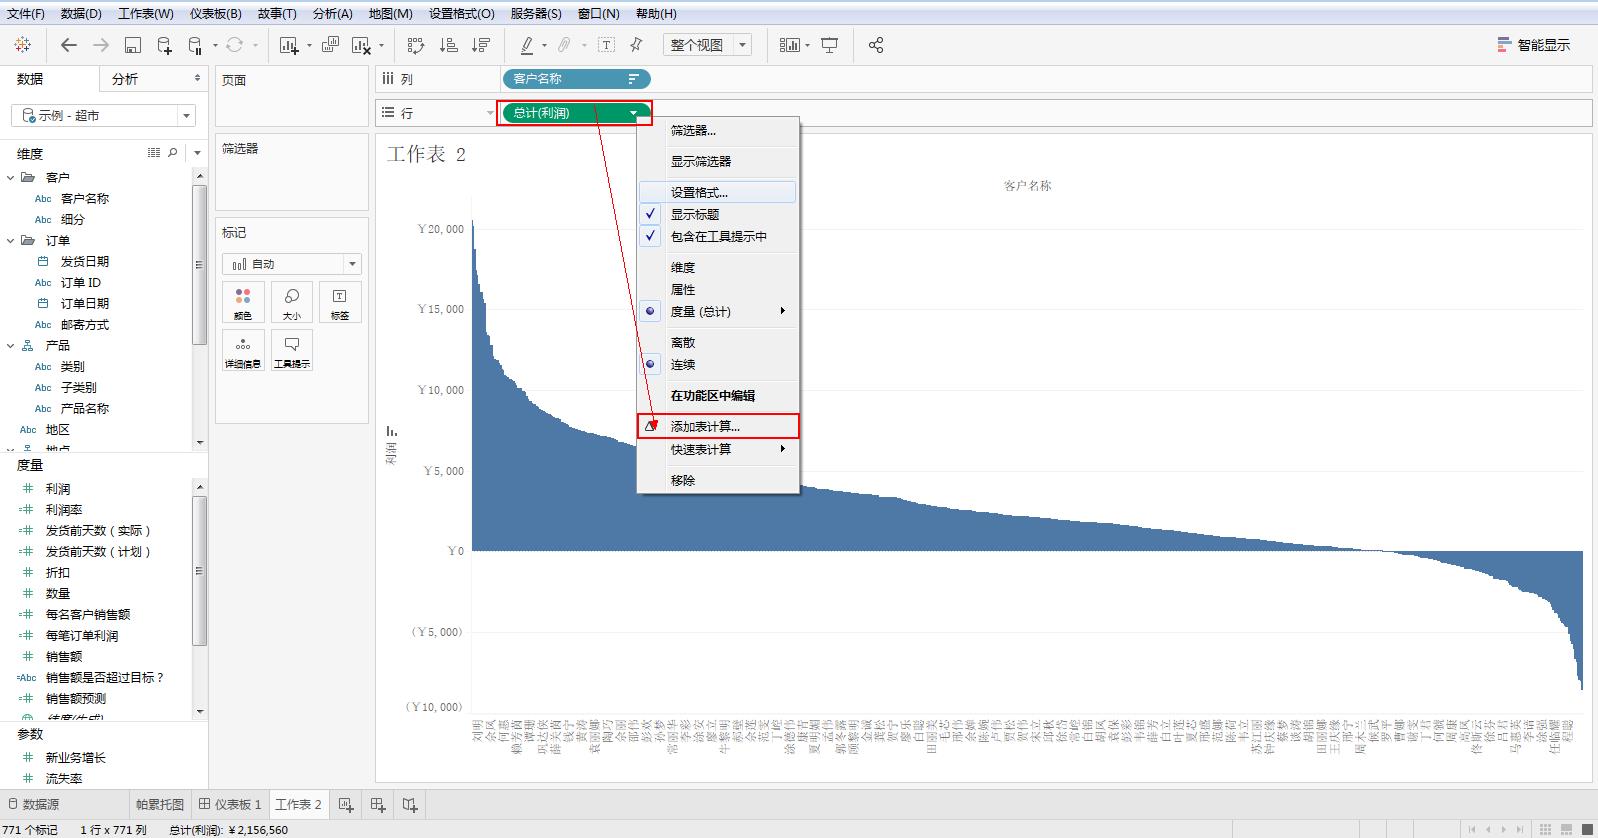Switch to the 仪表板 1 tab
1598x838 pixels.
[x=230, y=804]
